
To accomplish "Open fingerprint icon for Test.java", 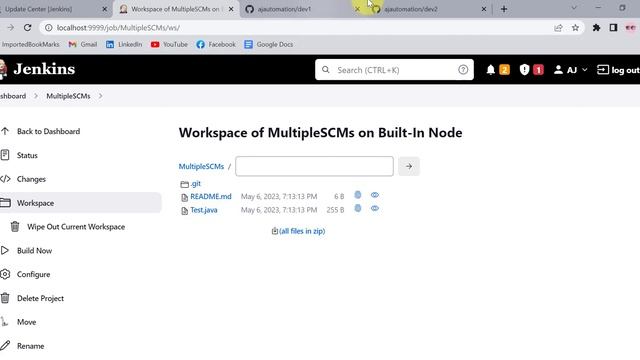I will coord(358,209).
